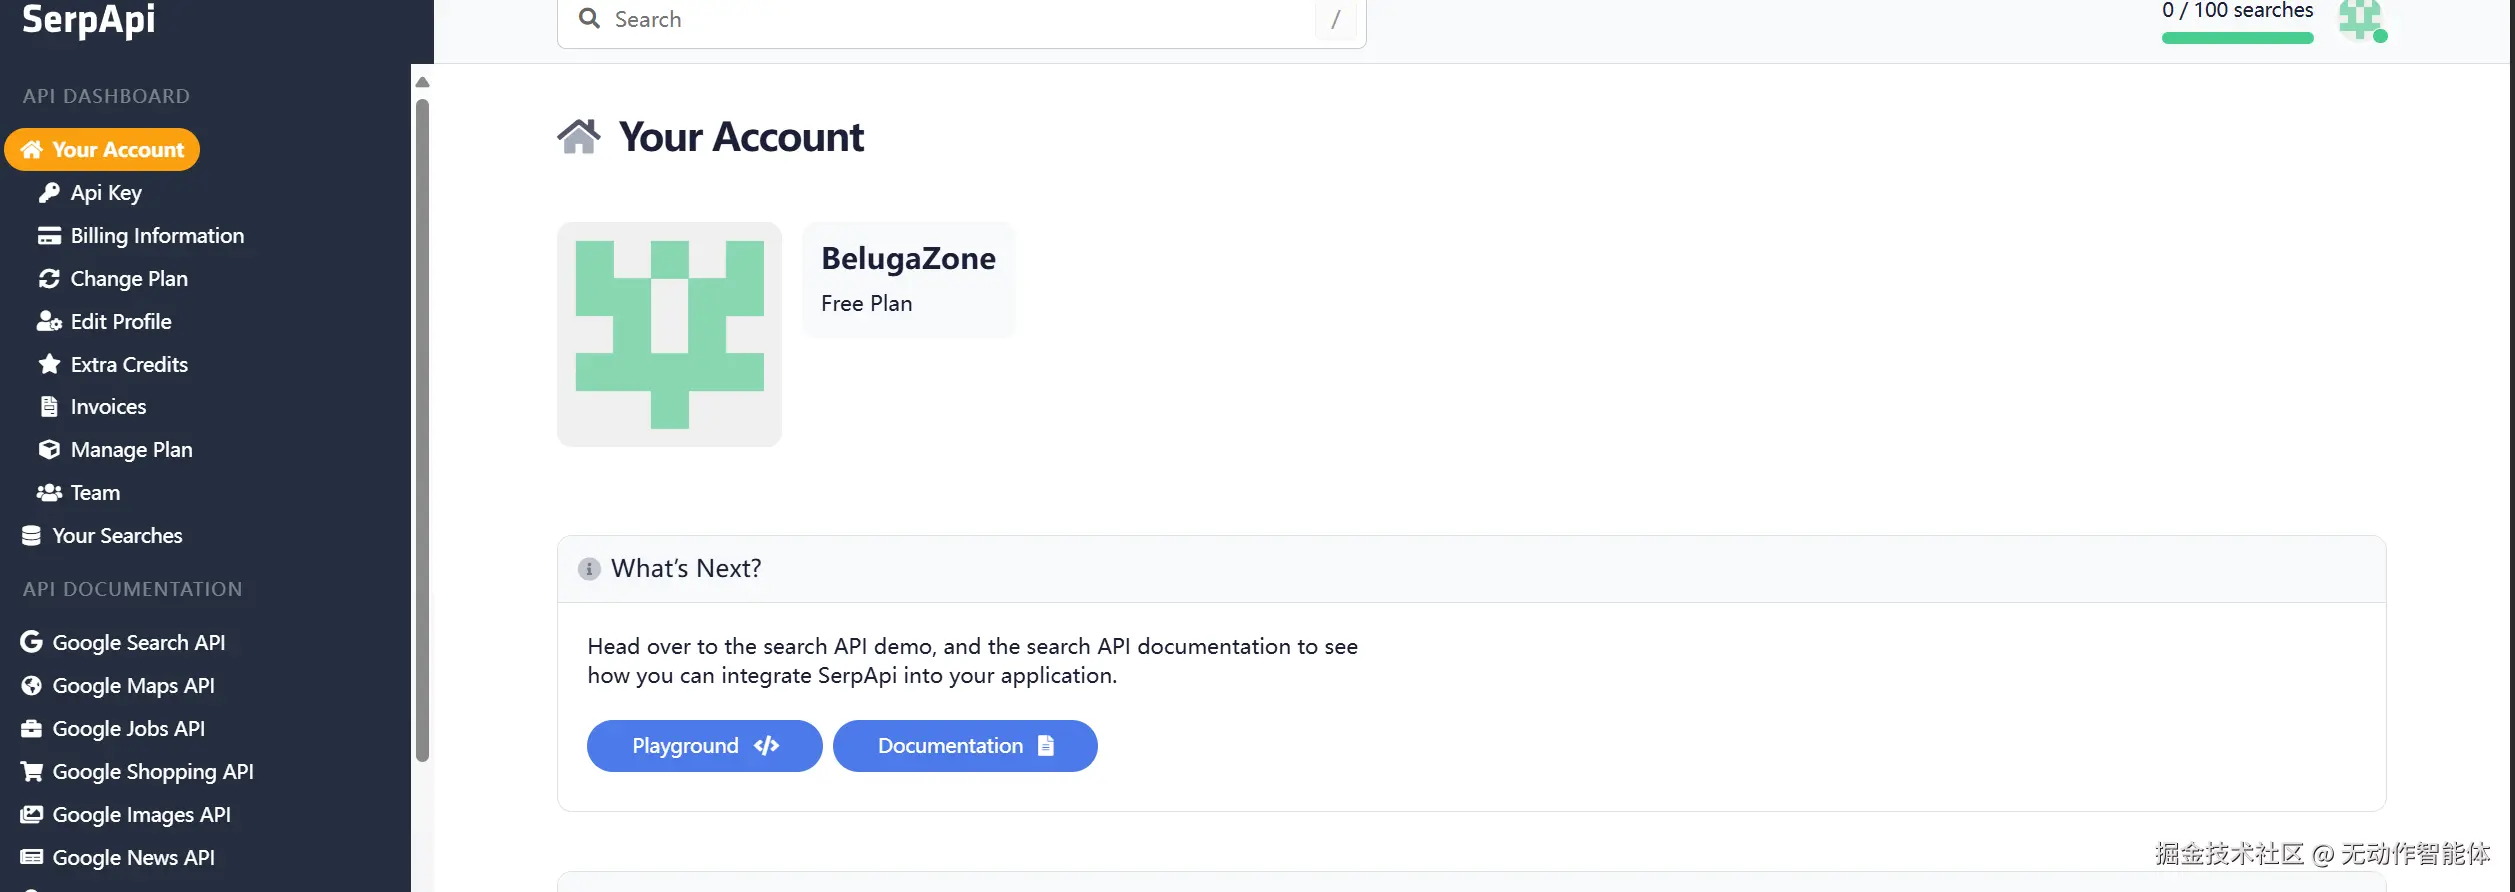This screenshot has width=2515, height=892.
Task: Open Edit Profile
Action: [121, 321]
